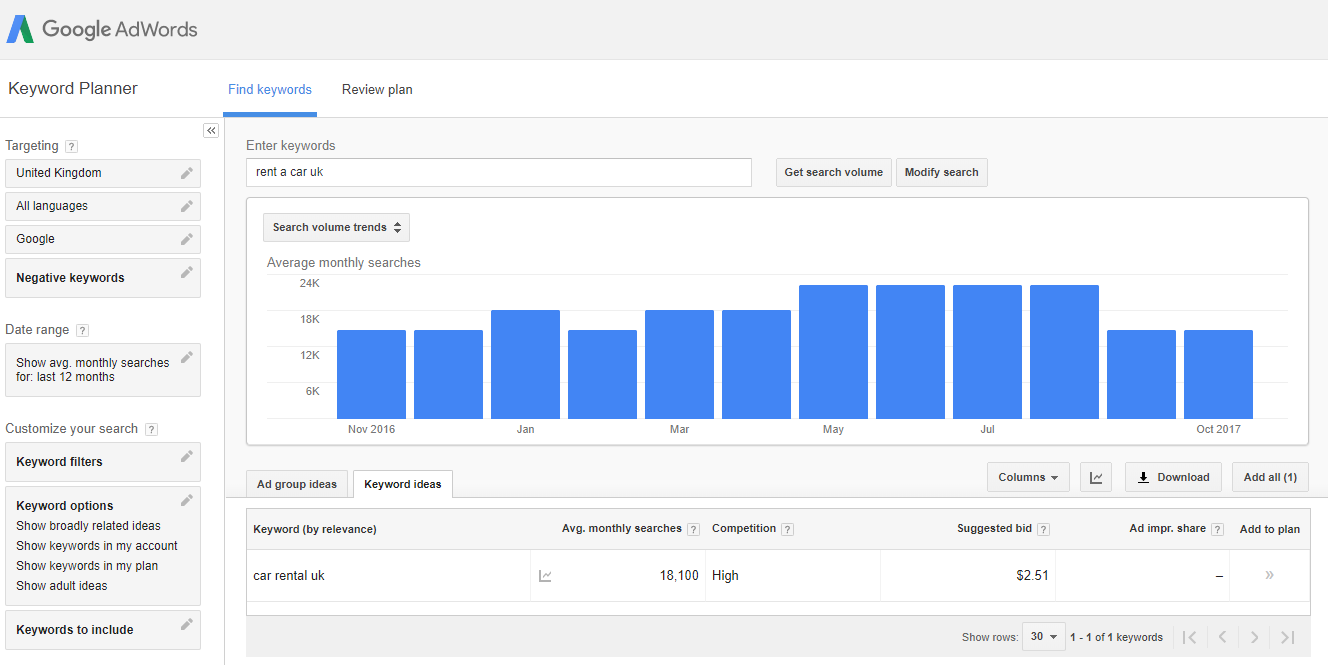Click the $2.51 suggested bid value

tap(1032, 576)
